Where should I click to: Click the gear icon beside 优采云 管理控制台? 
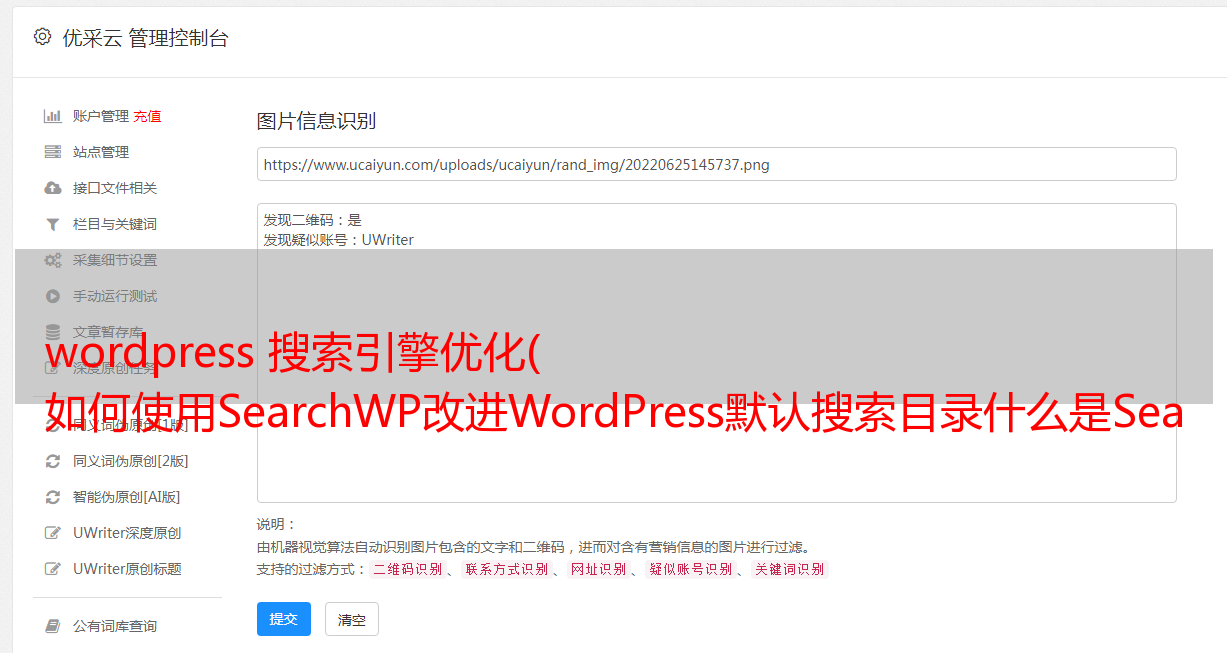point(42,37)
